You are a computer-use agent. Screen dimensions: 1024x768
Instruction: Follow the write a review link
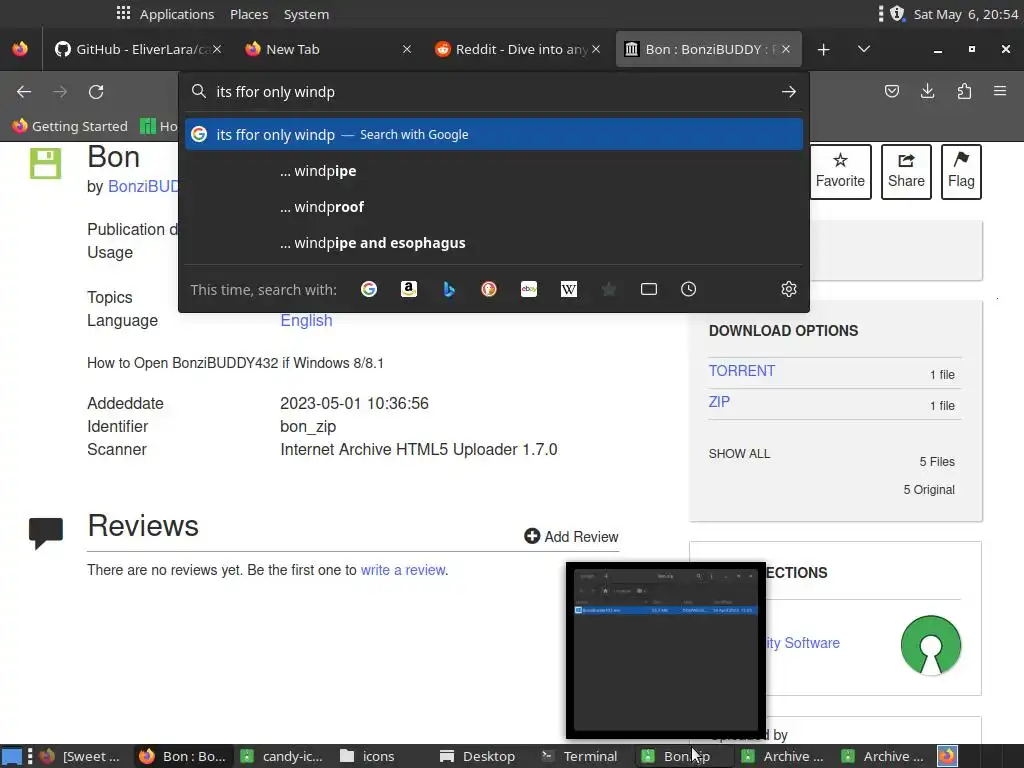(403, 570)
